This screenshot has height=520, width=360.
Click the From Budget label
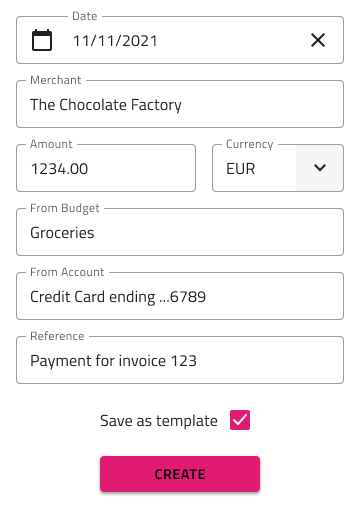click(x=65, y=208)
